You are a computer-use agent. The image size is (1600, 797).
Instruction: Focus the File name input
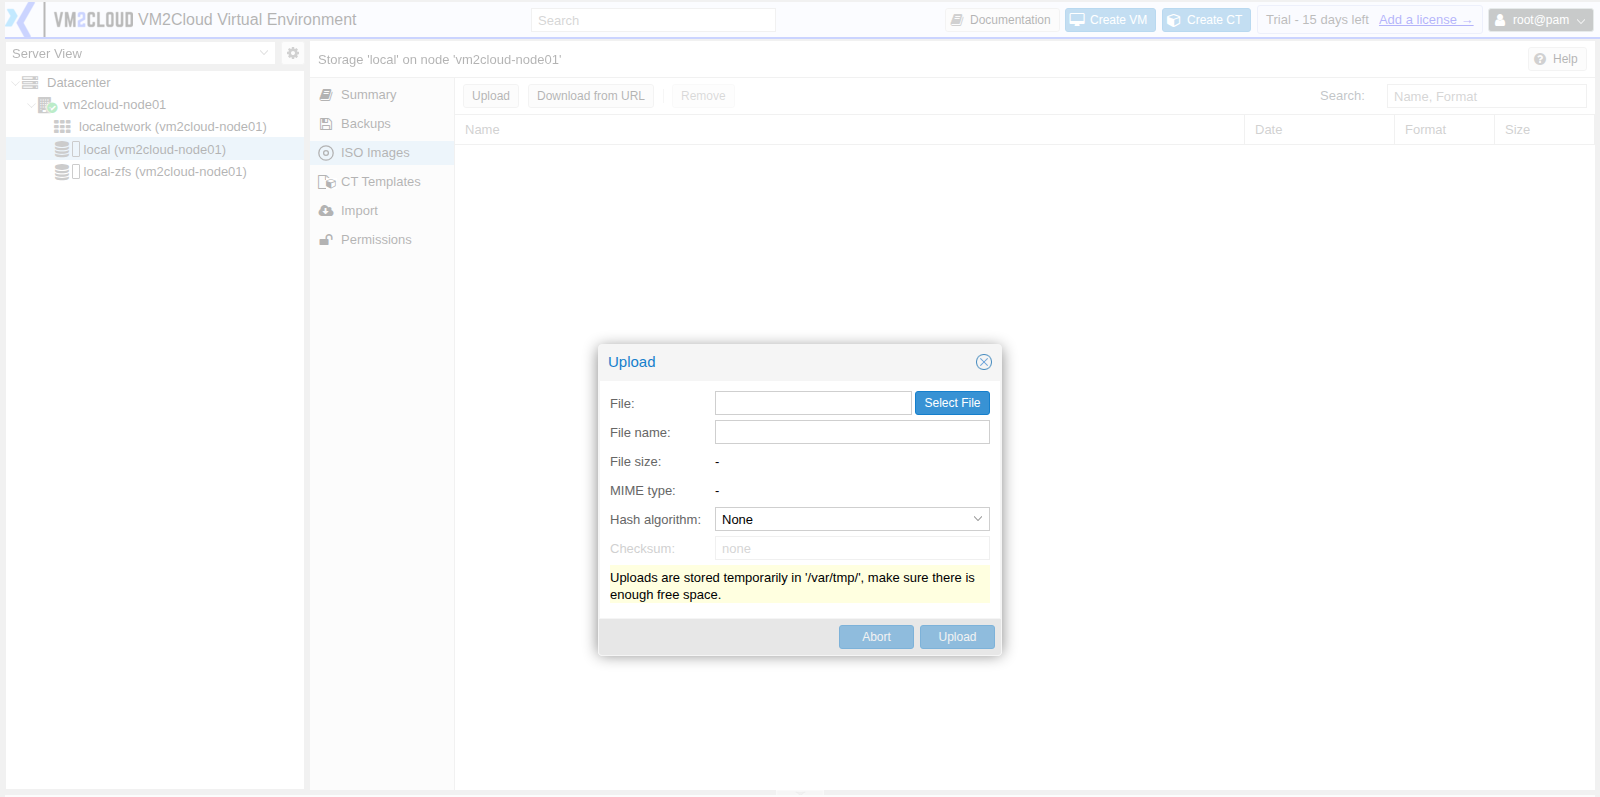click(852, 432)
